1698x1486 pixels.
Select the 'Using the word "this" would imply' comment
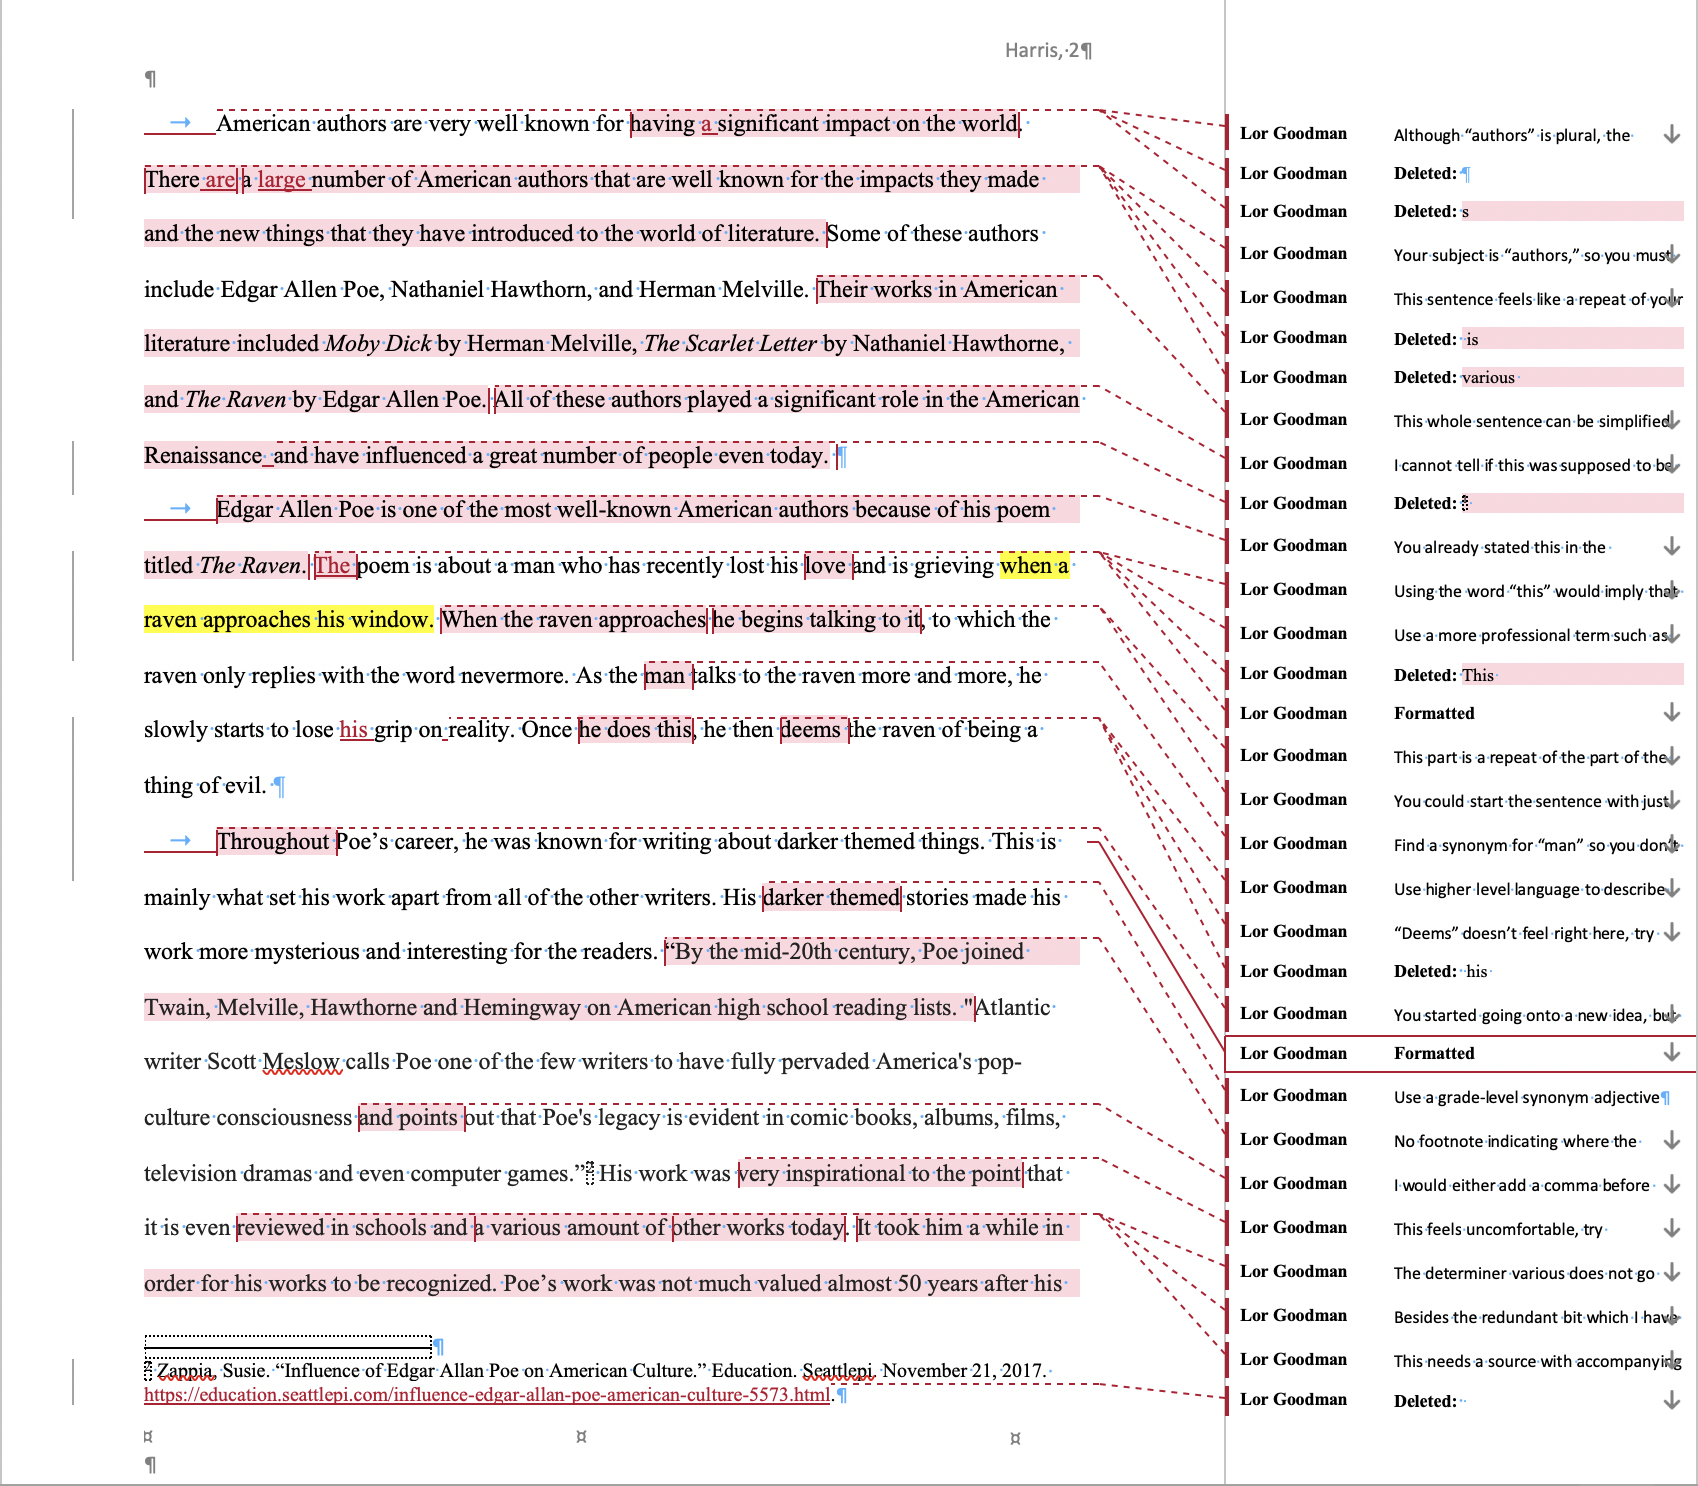coord(1460,590)
